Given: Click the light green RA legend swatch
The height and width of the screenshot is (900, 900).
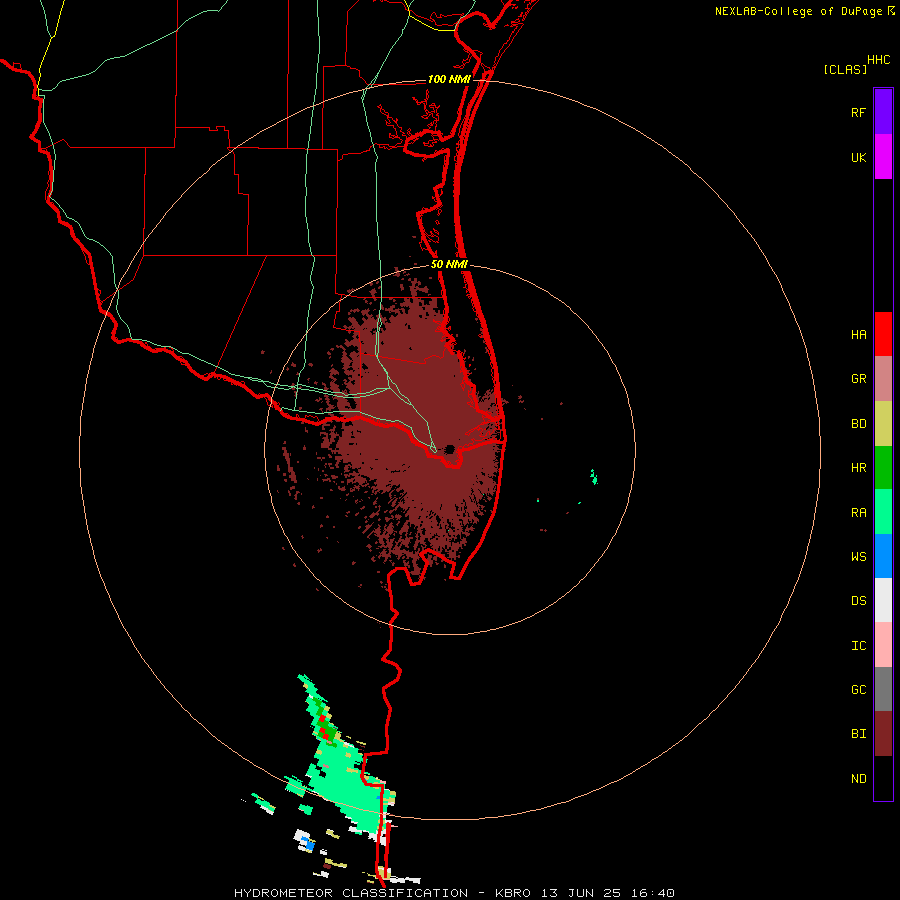Looking at the screenshot, I should coord(883,512).
